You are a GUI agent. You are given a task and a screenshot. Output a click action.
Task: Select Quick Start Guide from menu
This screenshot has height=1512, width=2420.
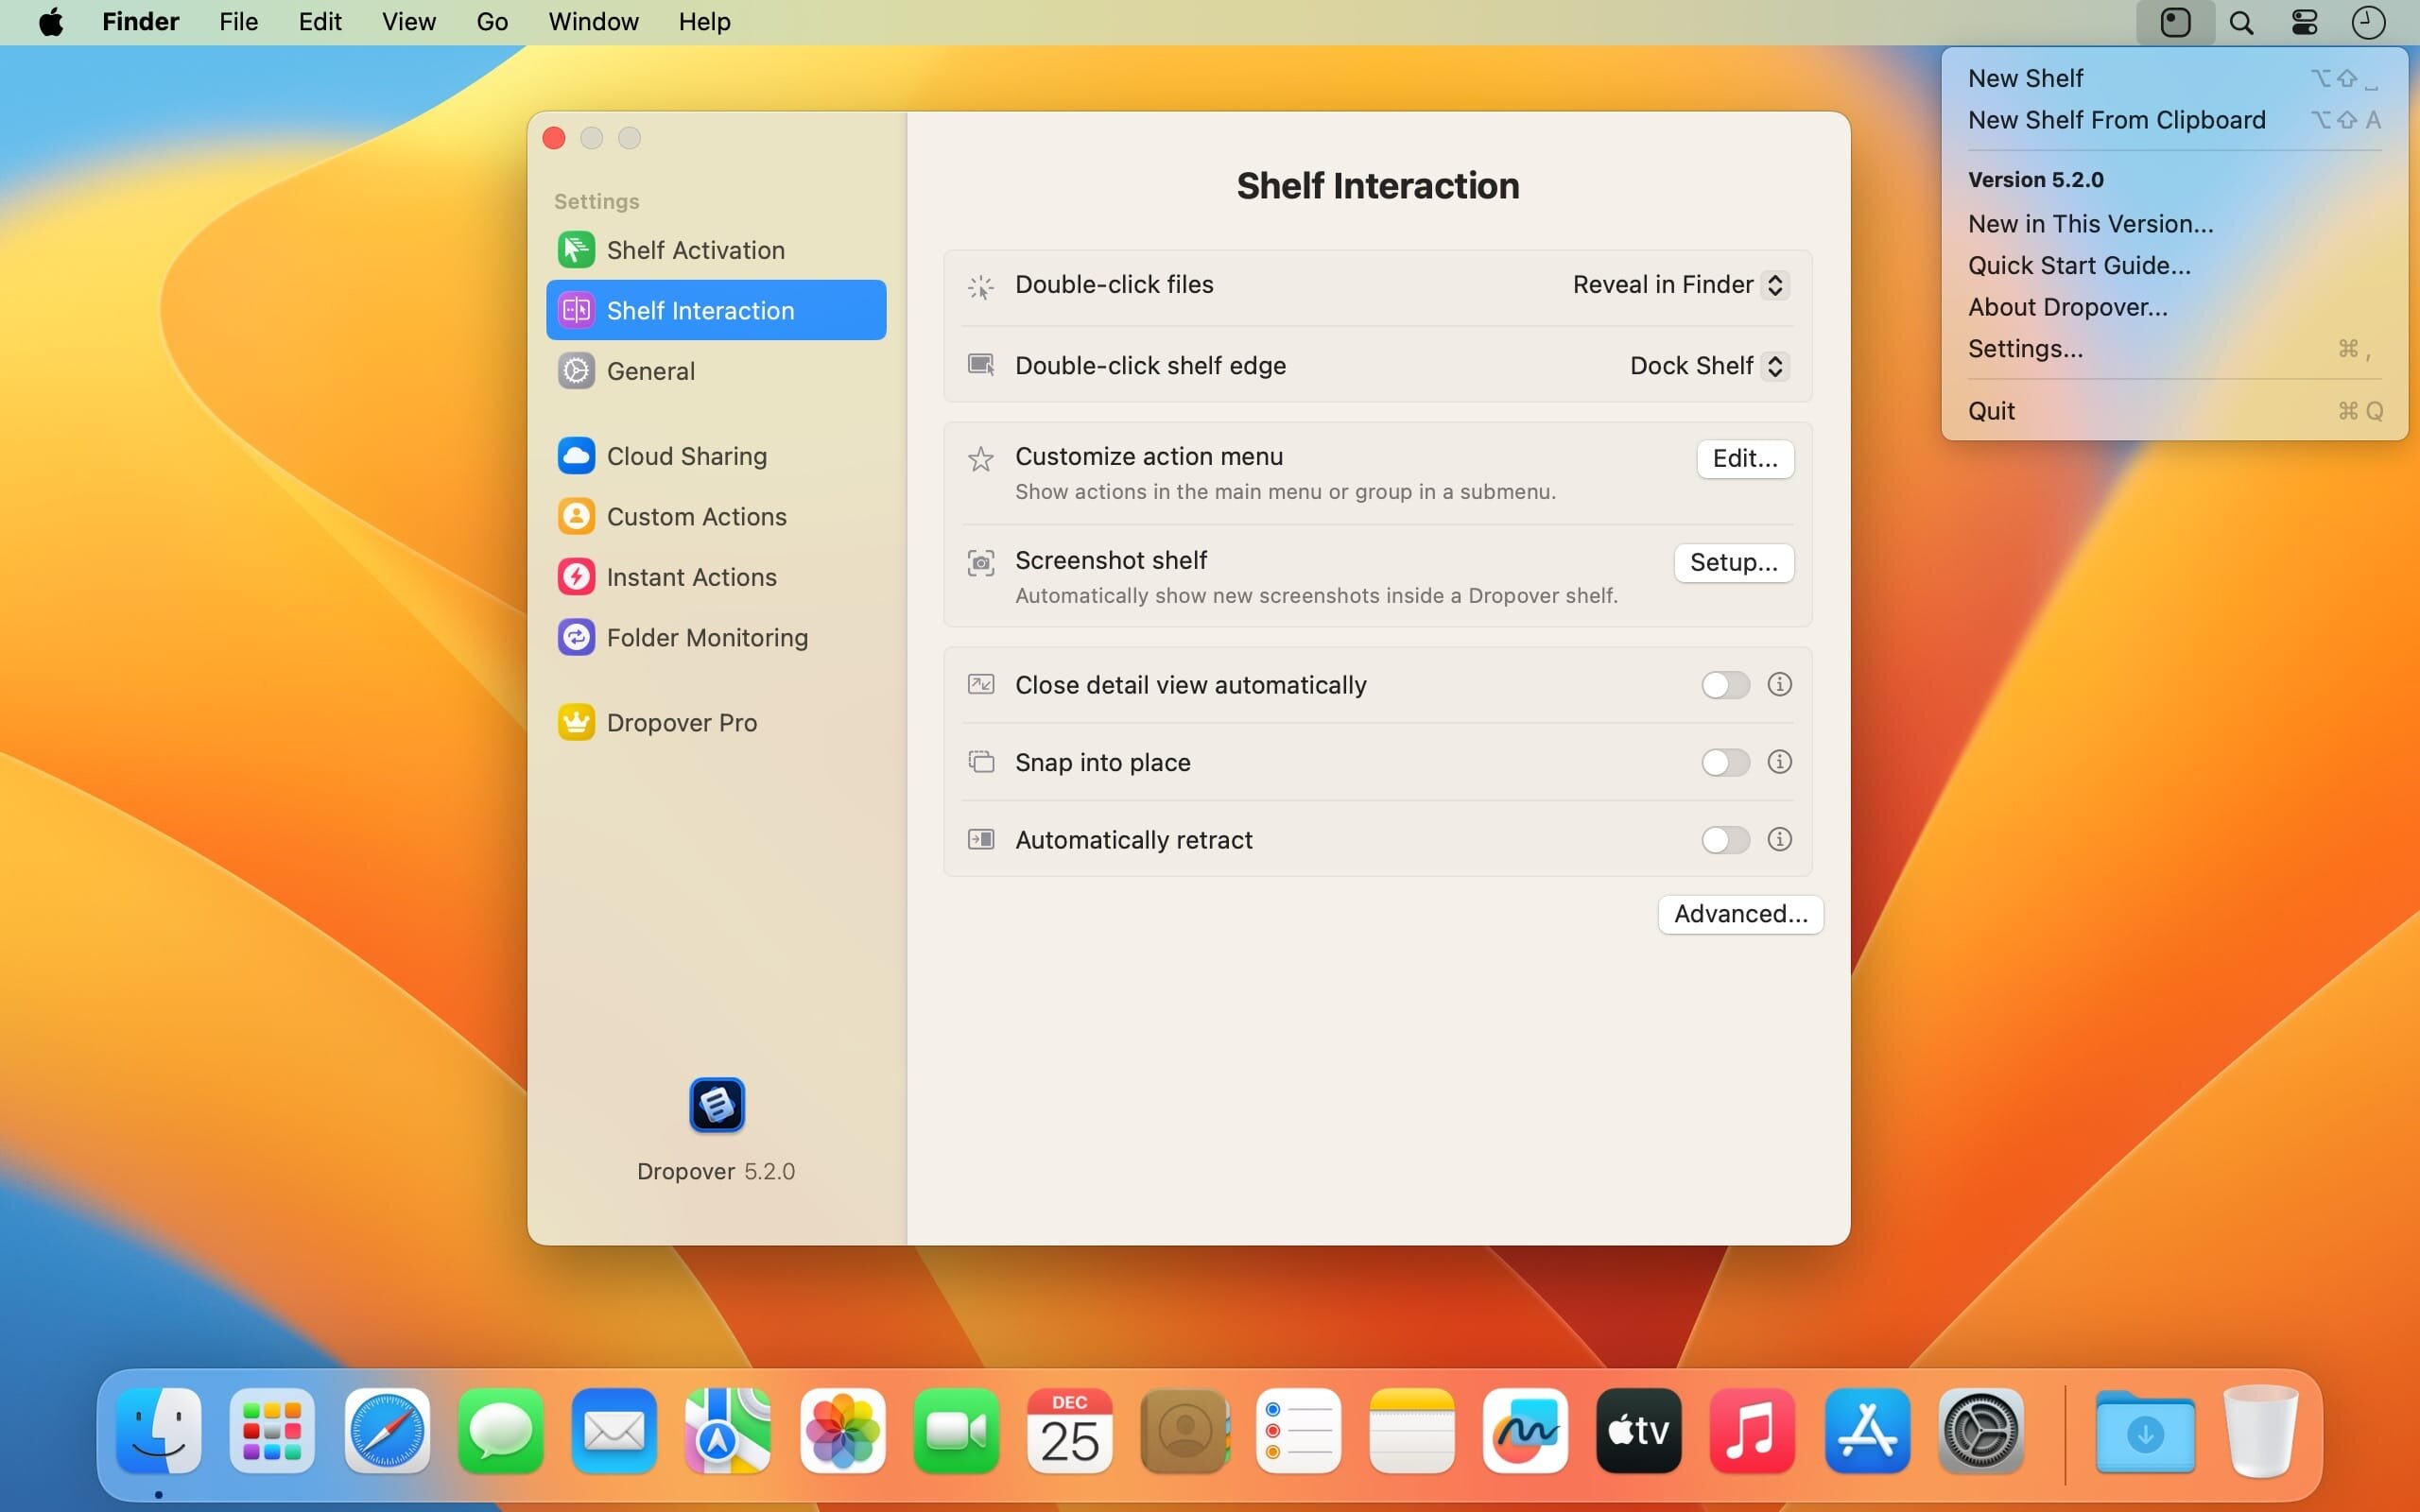2078,266
